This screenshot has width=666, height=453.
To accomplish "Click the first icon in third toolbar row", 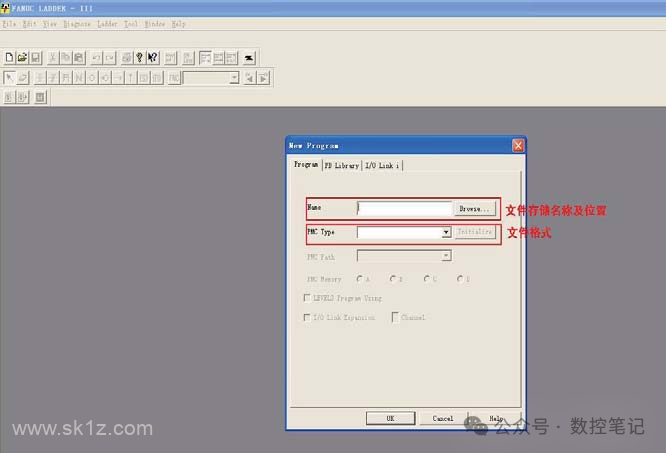I will pyautogui.click(x=9, y=97).
